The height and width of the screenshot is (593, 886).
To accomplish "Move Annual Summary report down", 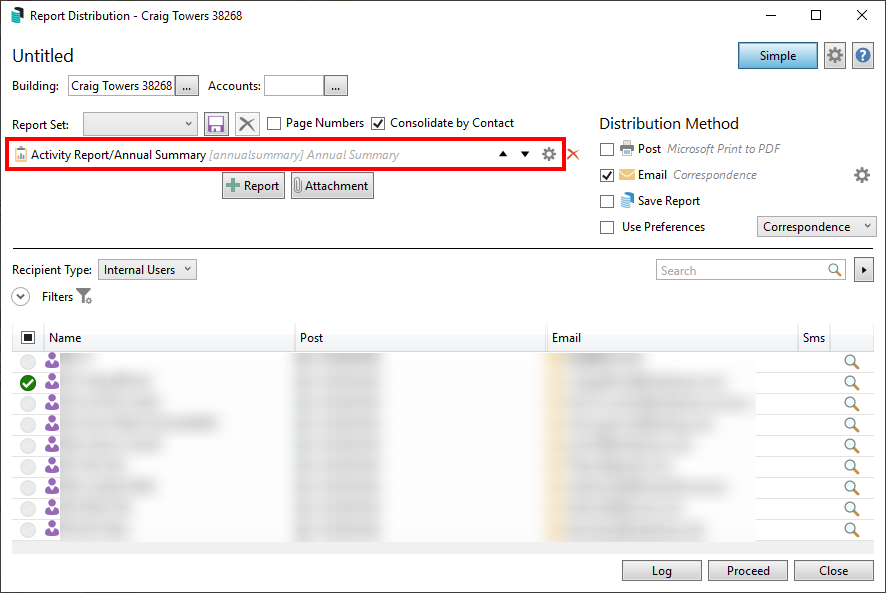I will [525, 154].
